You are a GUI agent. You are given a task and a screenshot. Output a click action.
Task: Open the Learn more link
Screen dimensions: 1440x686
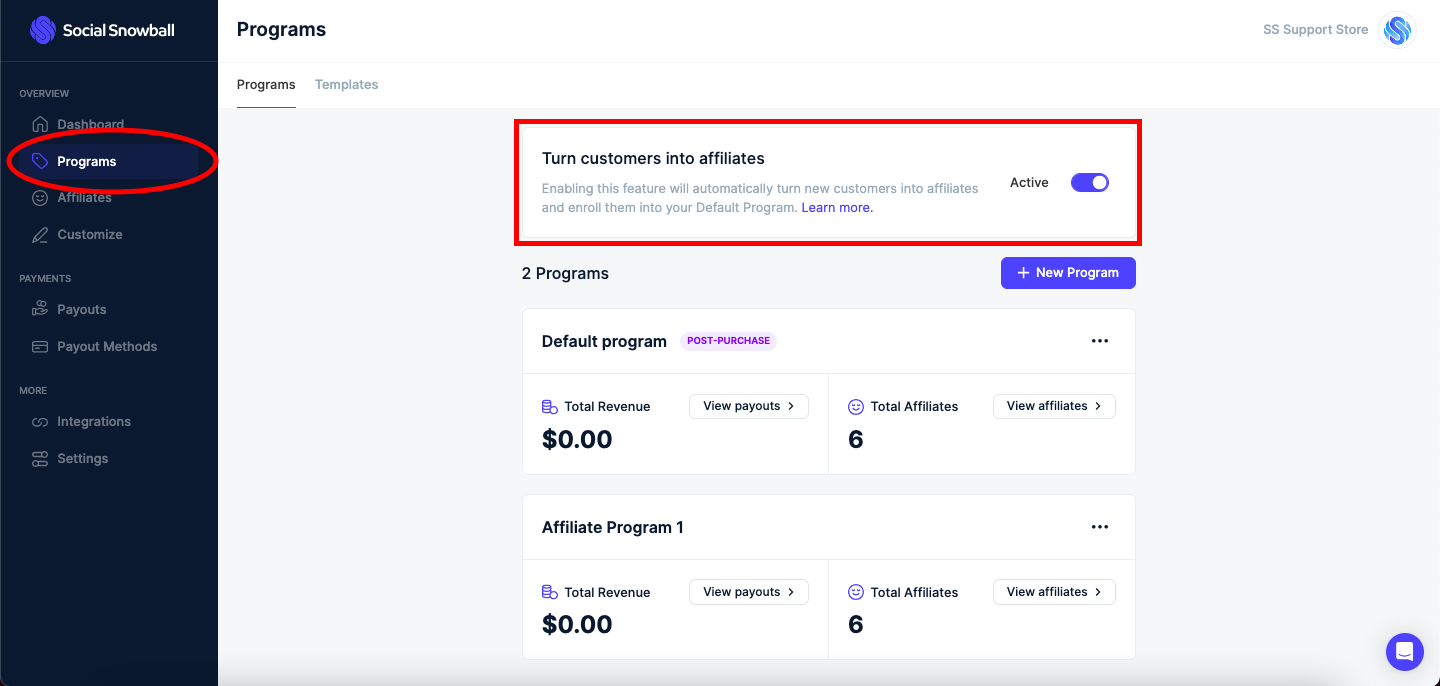(x=836, y=207)
